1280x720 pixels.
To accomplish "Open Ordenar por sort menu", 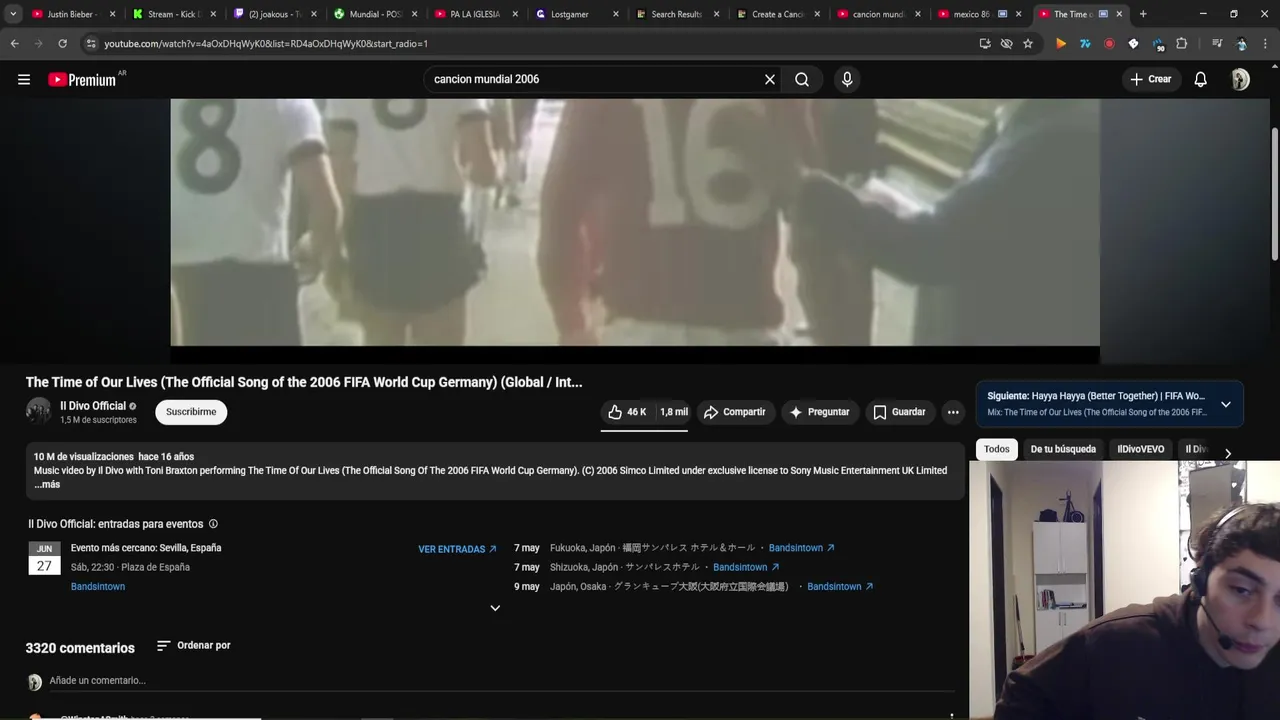I will coord(193,646).
